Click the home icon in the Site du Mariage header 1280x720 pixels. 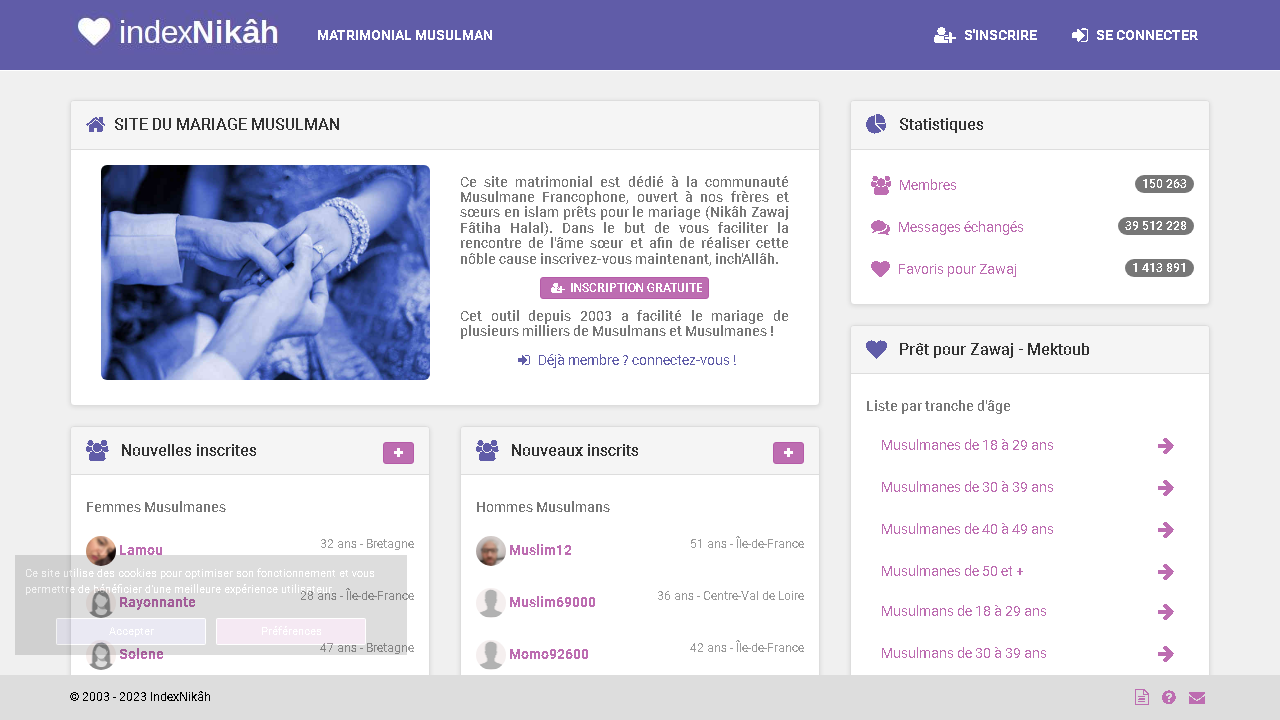[96, 124]
